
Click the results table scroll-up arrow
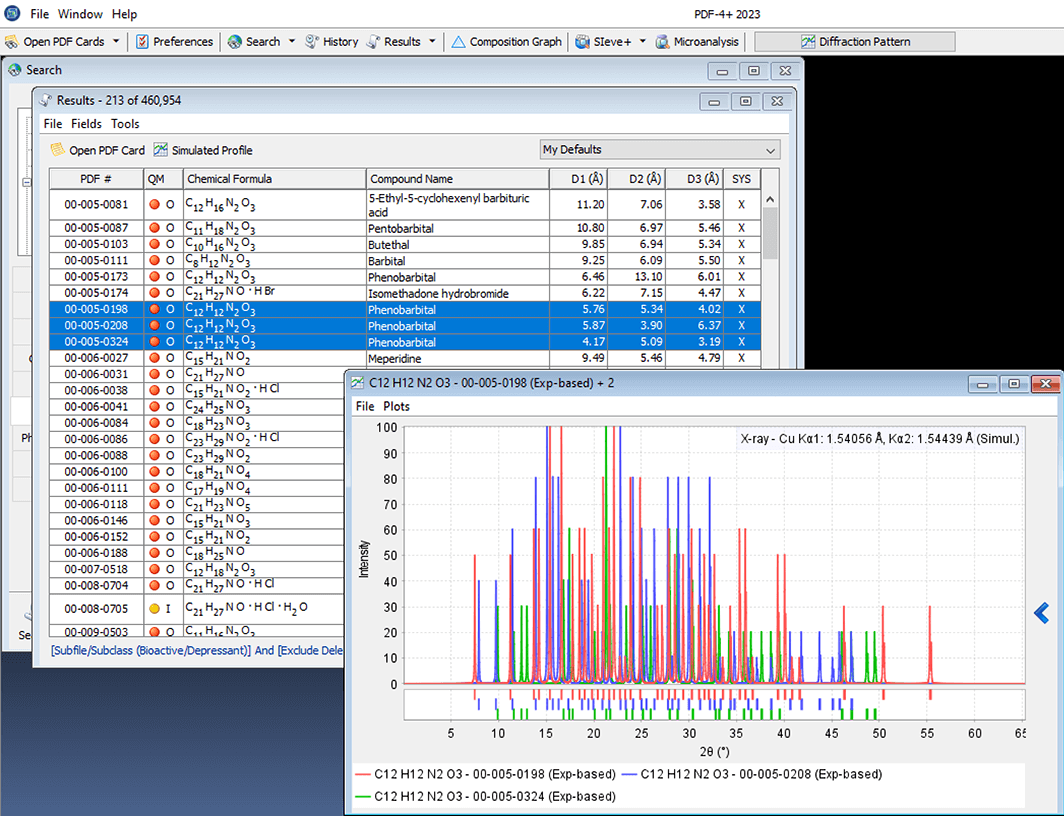(x=770, y=199)
